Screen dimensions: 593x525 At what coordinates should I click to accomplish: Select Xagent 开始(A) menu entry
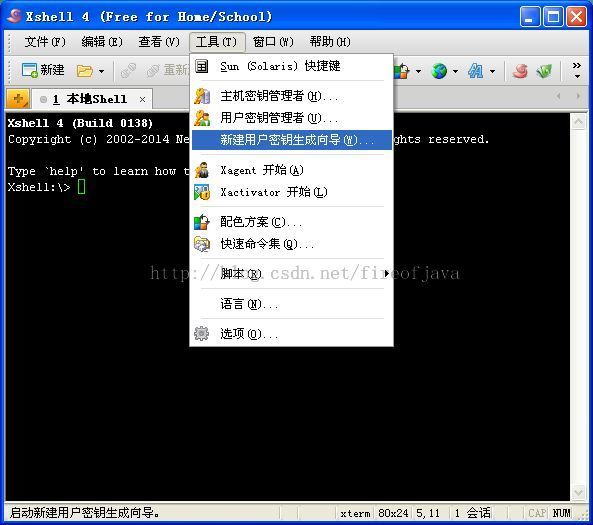point(291,170)
